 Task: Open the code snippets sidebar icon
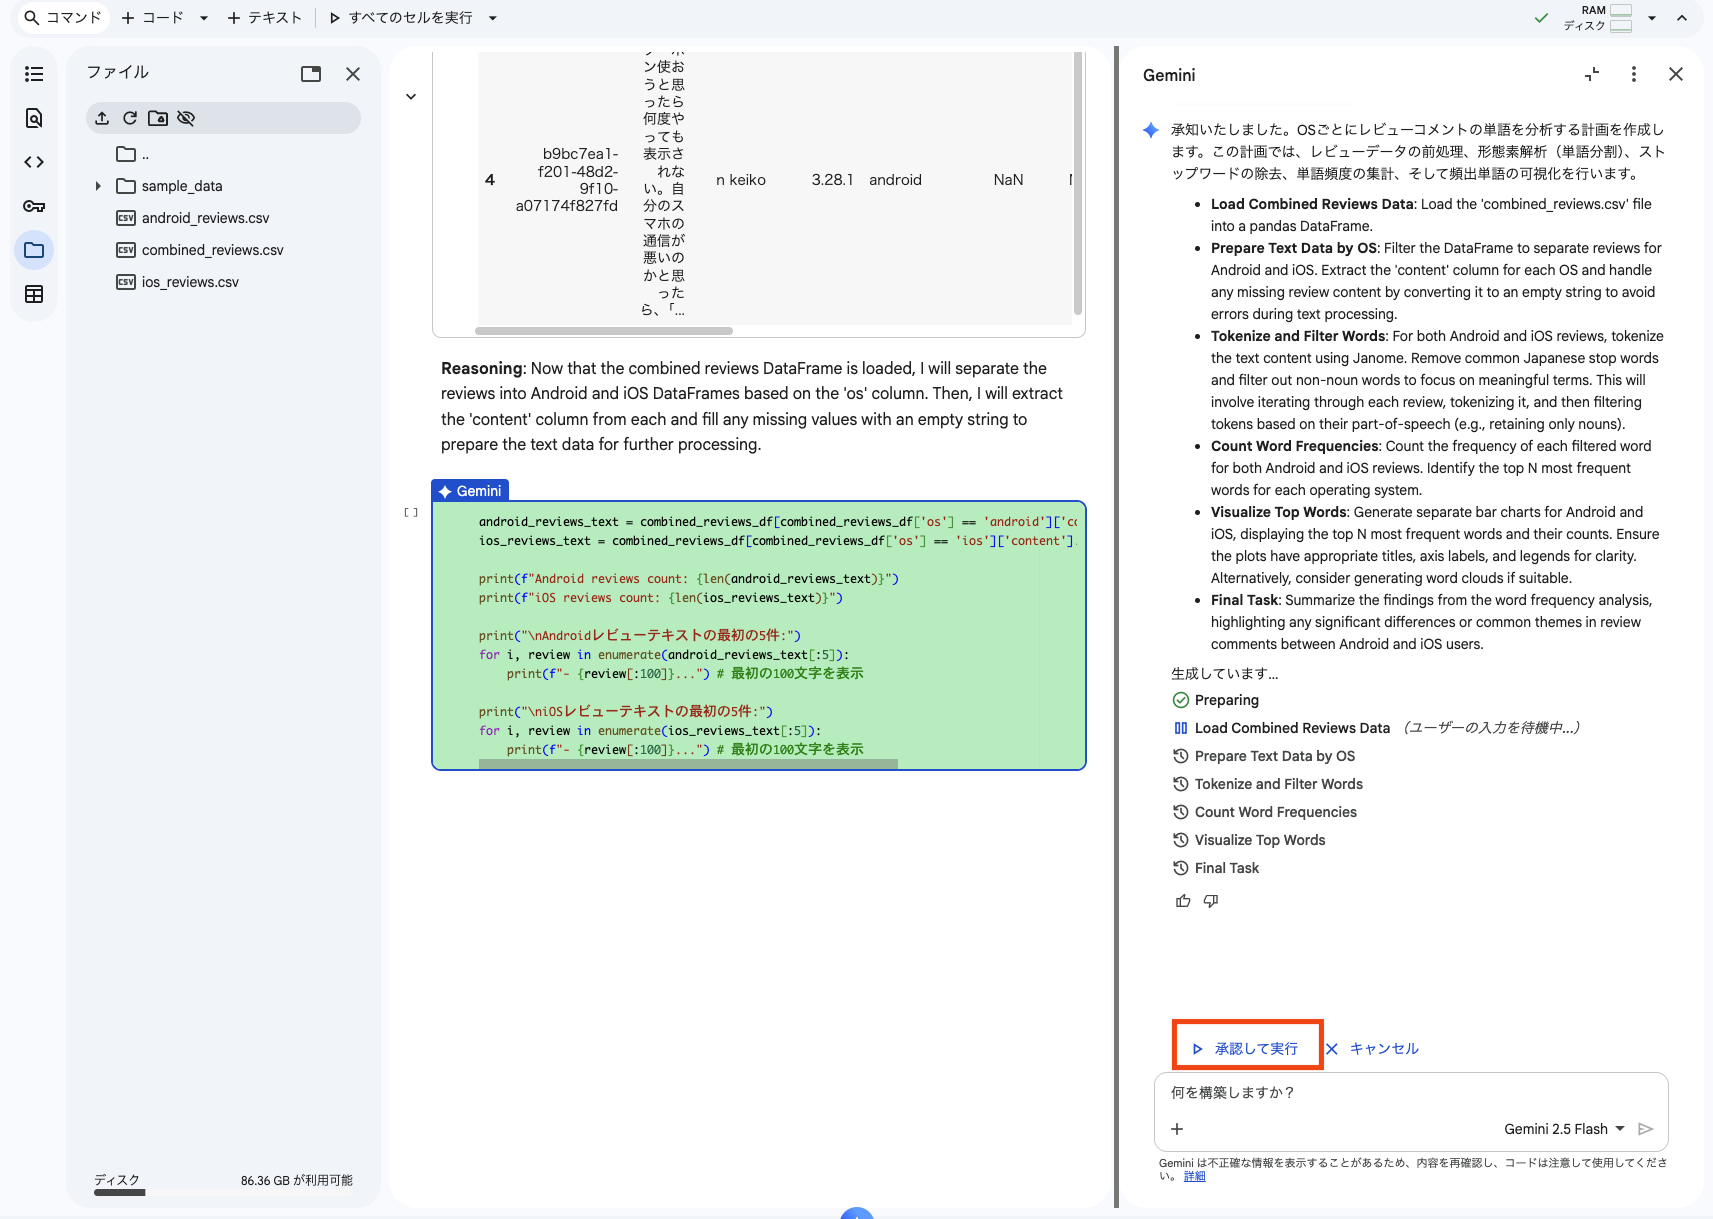click(34, 162)
